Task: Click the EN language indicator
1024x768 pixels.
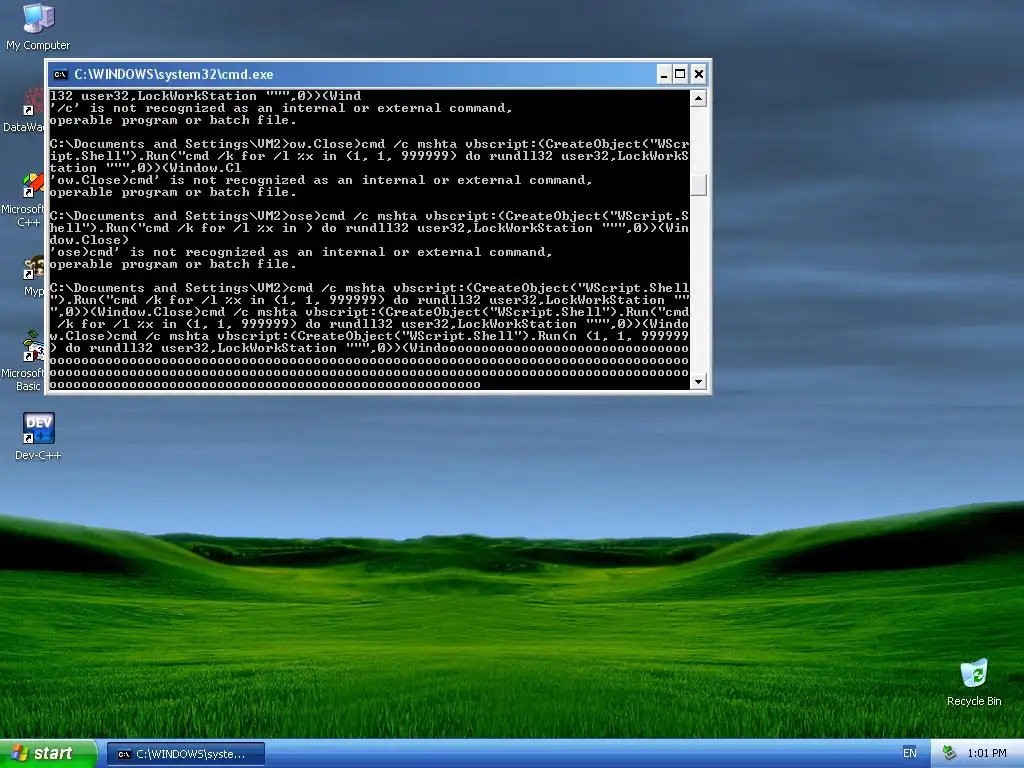Action: (x=910, y=753)
